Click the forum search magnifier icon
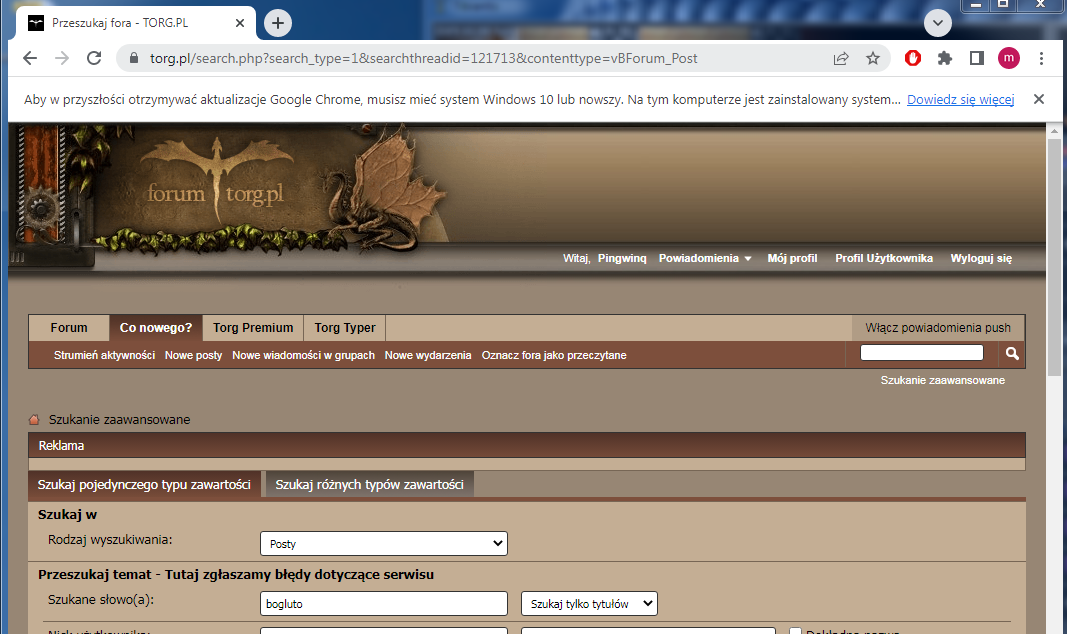 click(x=1011, y=354)
